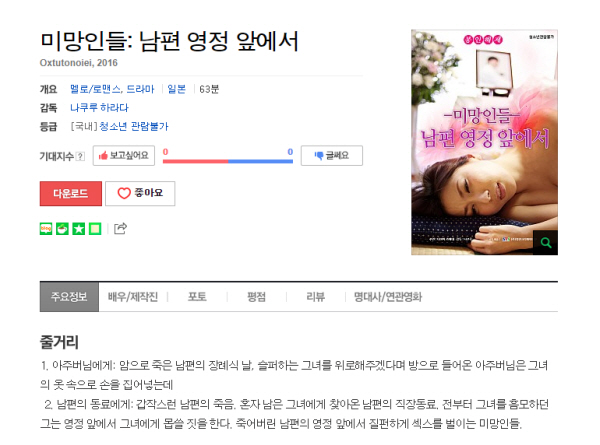
Task: Click the movie poster thumbnail
Action: tap(484, 142)
